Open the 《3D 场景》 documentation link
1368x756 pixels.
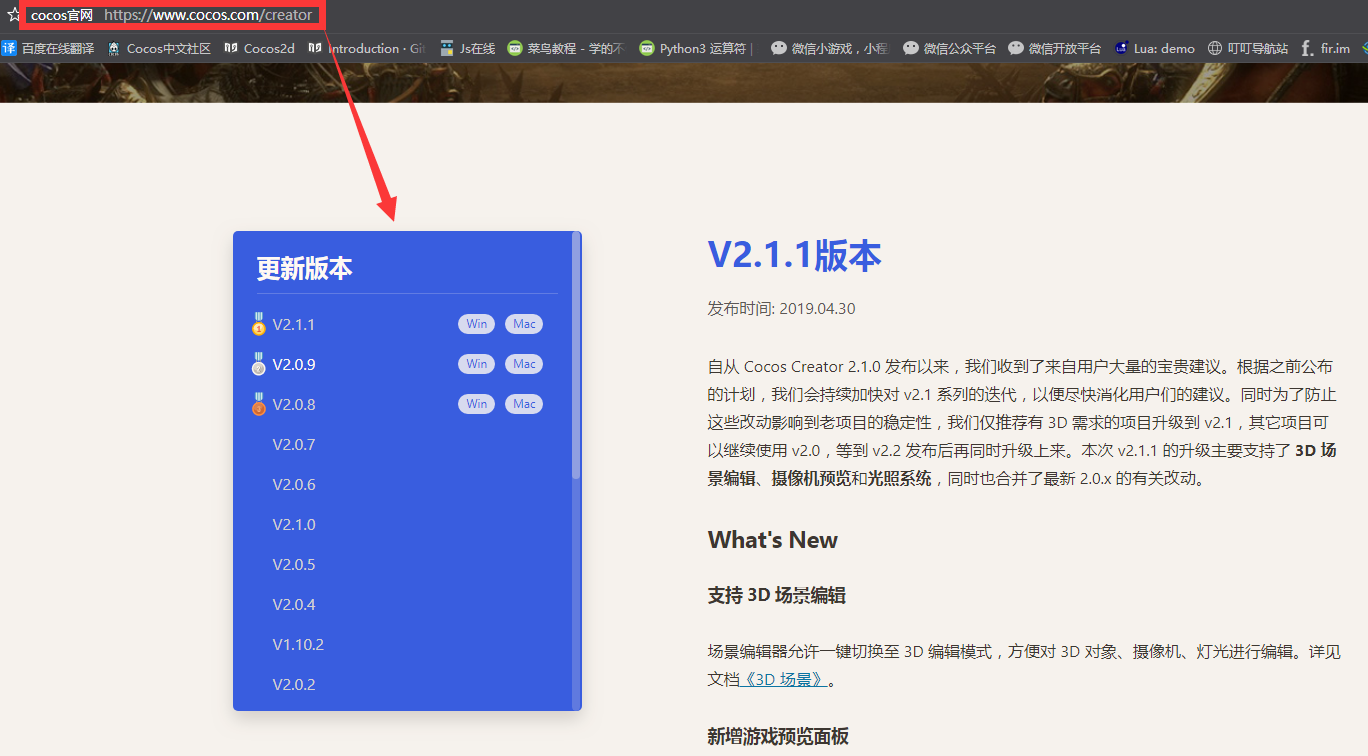(785, 680)
